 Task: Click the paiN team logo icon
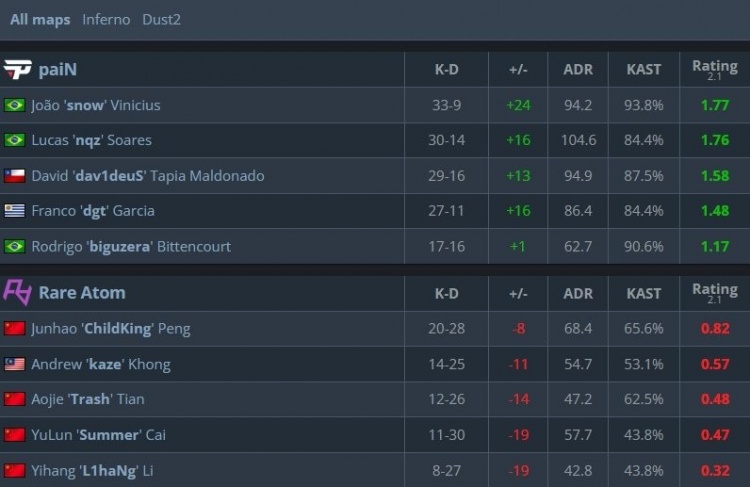pos(17,69)
